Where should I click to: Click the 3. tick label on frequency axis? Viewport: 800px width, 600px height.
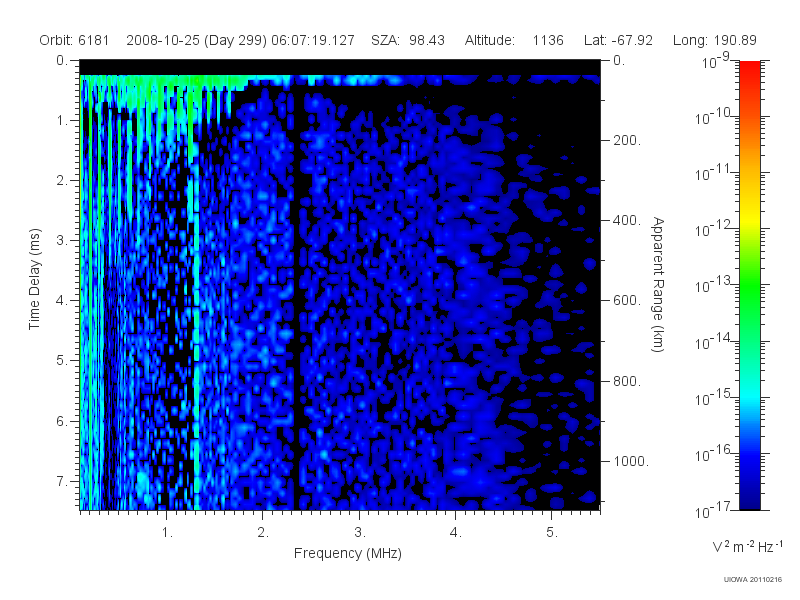click(360, 532)
